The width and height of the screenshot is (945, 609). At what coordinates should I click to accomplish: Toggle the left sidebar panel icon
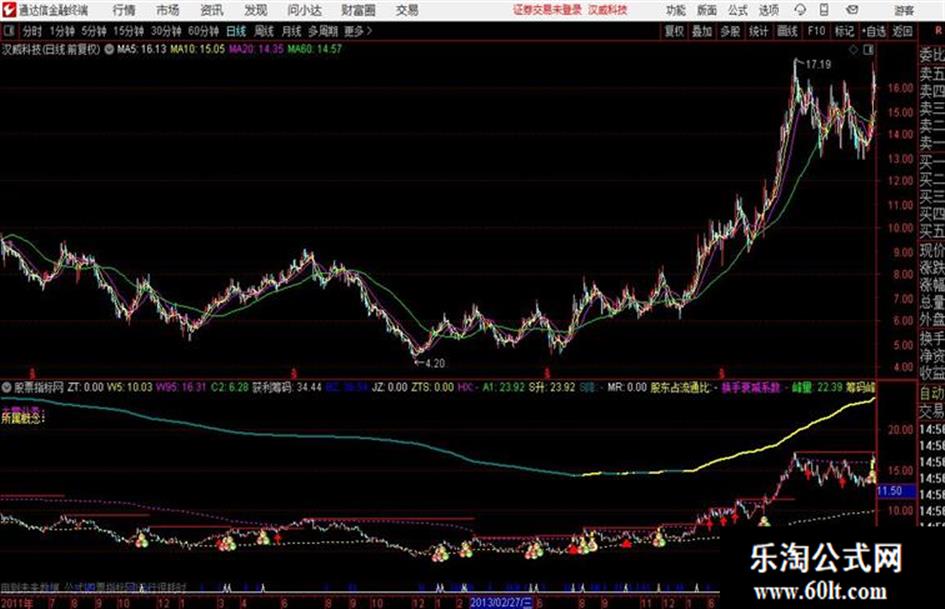point(9,30)
